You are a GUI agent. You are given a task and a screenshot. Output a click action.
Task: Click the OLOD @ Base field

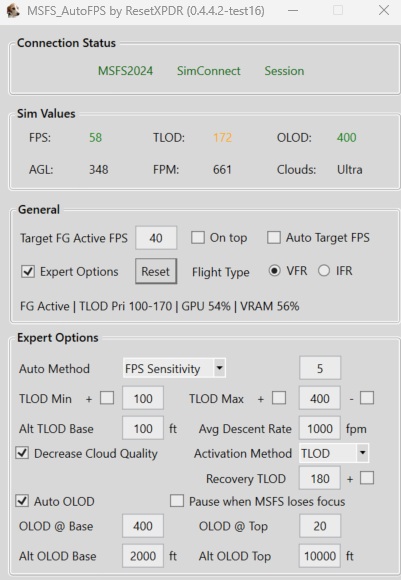point(143,526)
